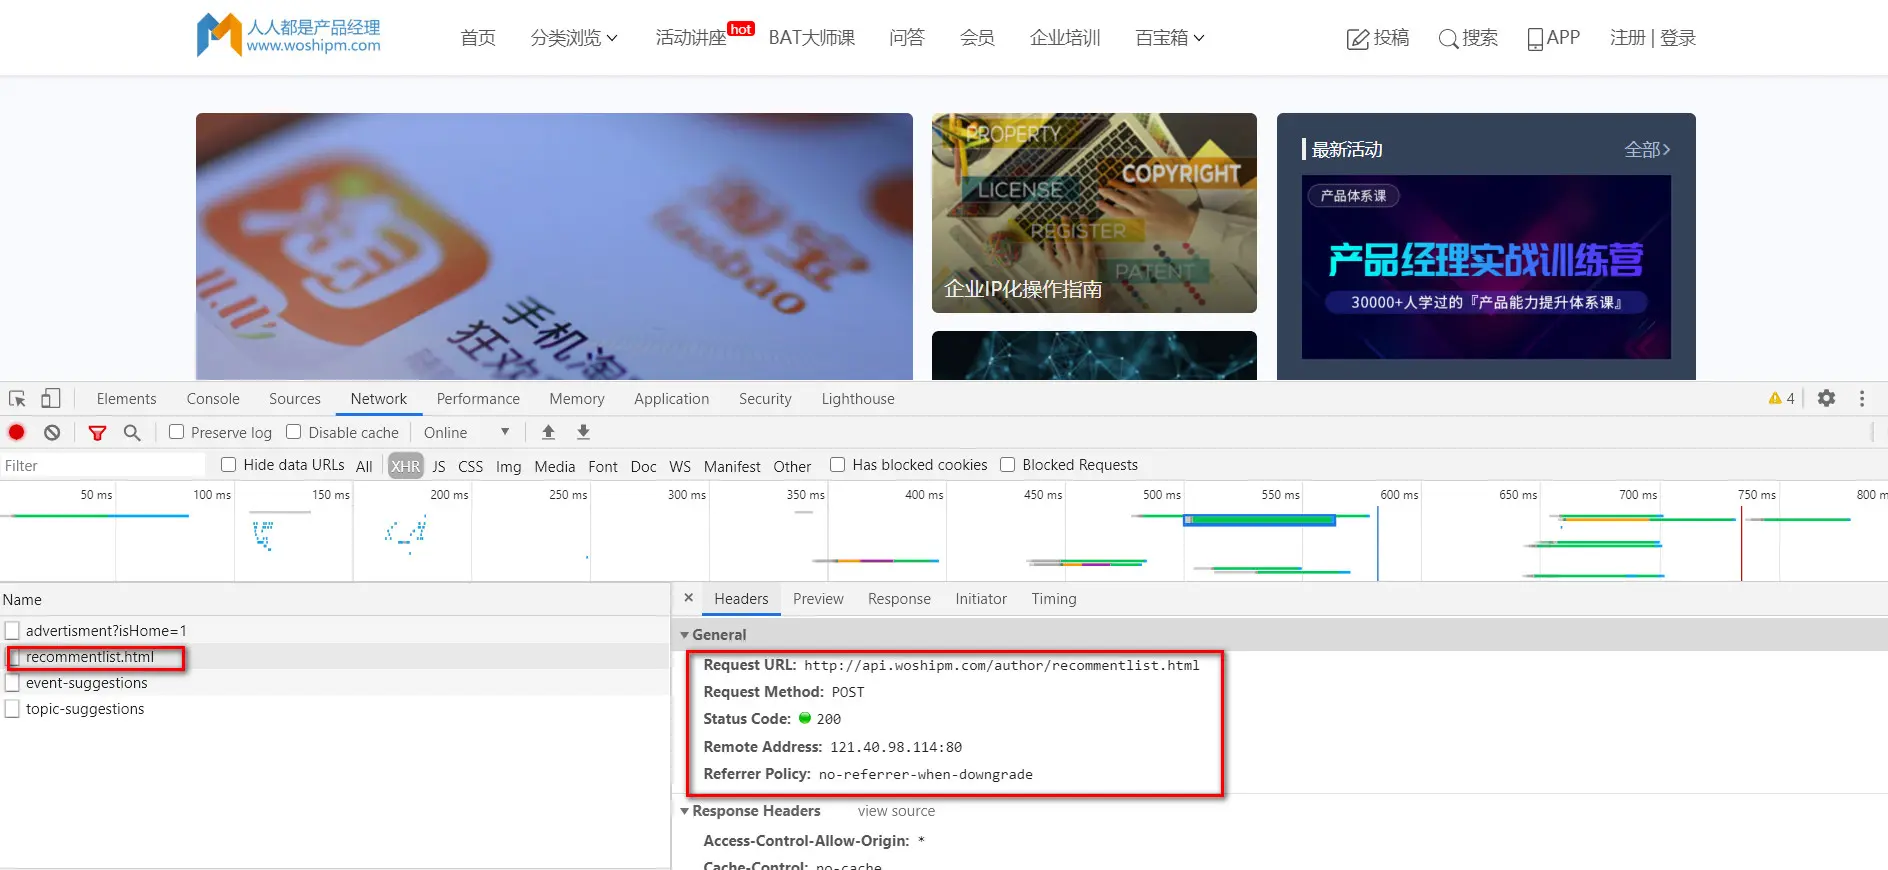The width and height of the screenshot is (1888, 870).
Task: Open DevTools three-dot customize menu
Action: 1862,398
